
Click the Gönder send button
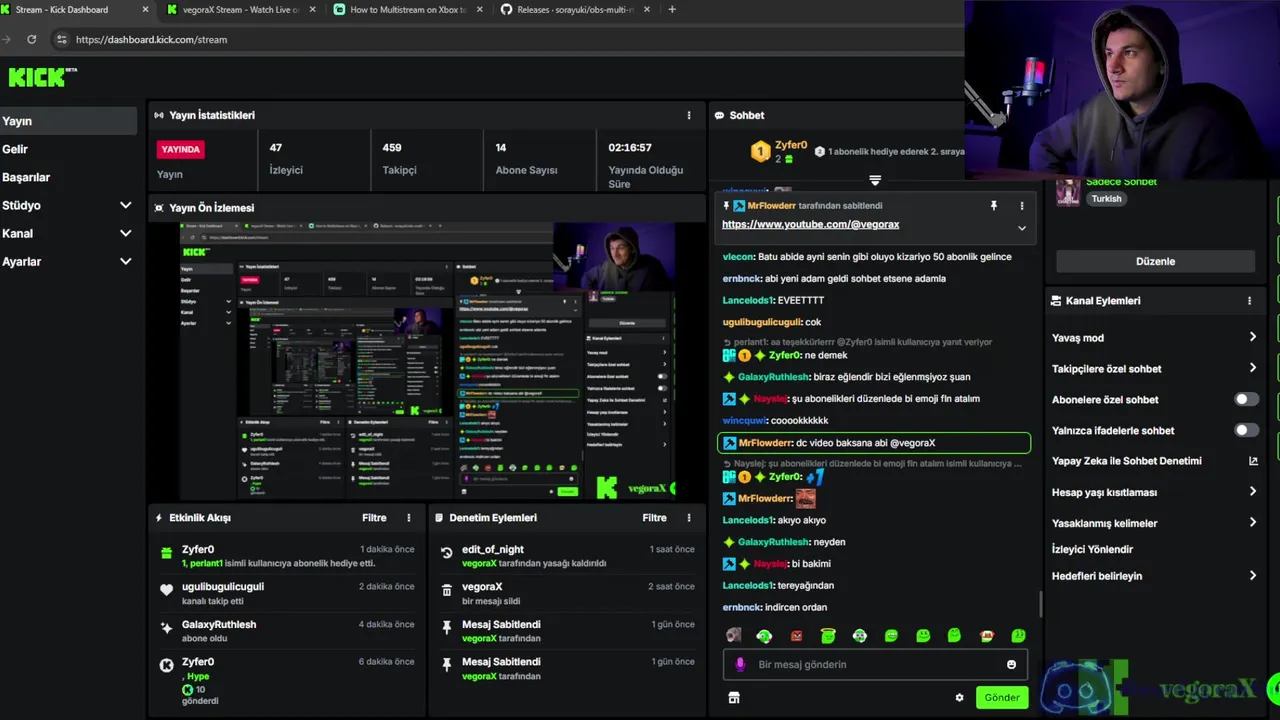pos(1002,698)
